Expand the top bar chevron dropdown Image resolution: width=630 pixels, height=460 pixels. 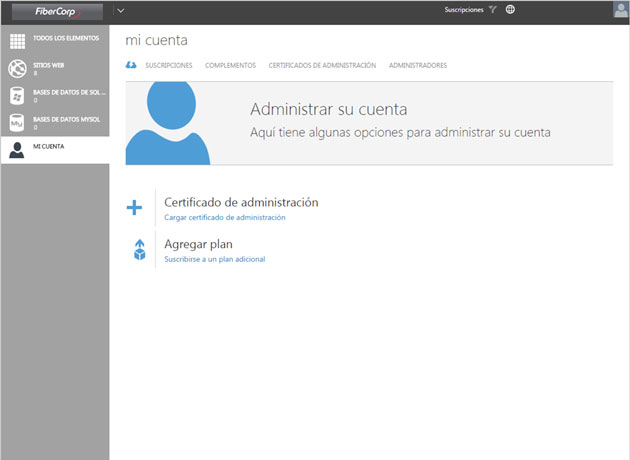(x=120, y=10)
